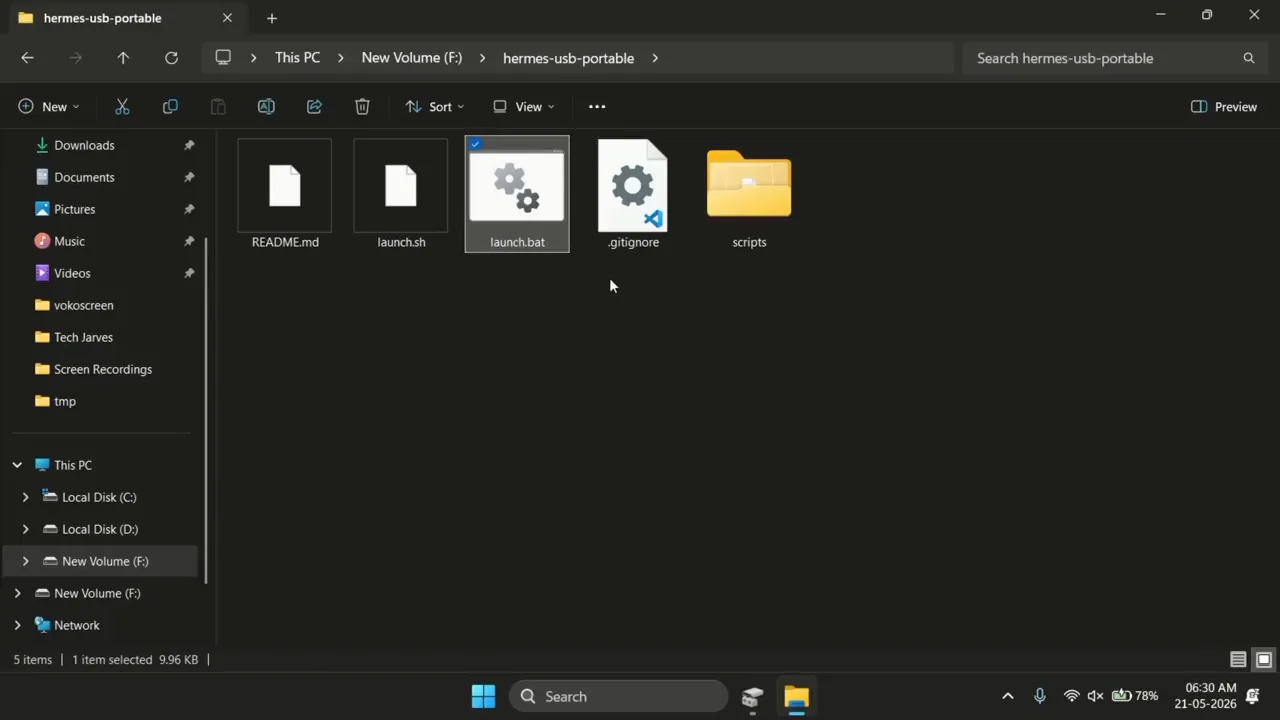Open the View dropdown menu

523,107
